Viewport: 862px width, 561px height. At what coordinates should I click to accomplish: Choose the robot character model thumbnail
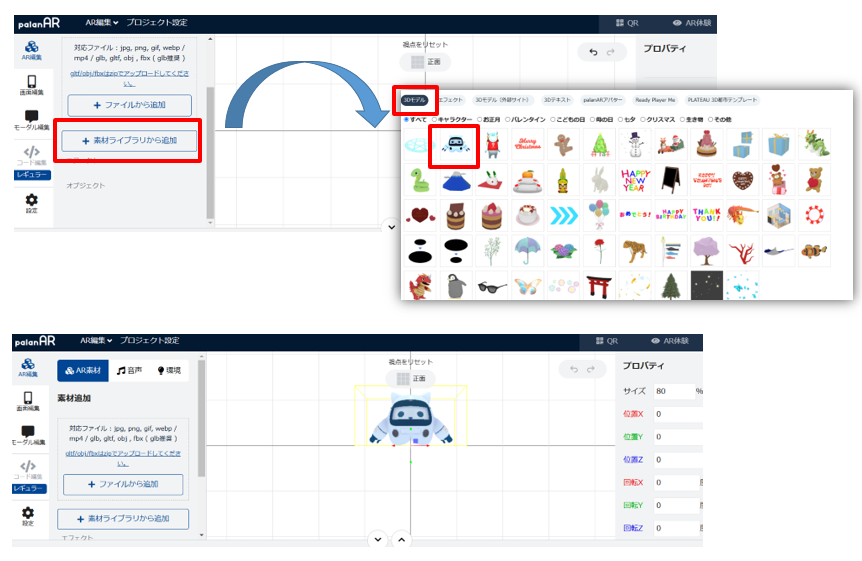(x=455, y=145)
